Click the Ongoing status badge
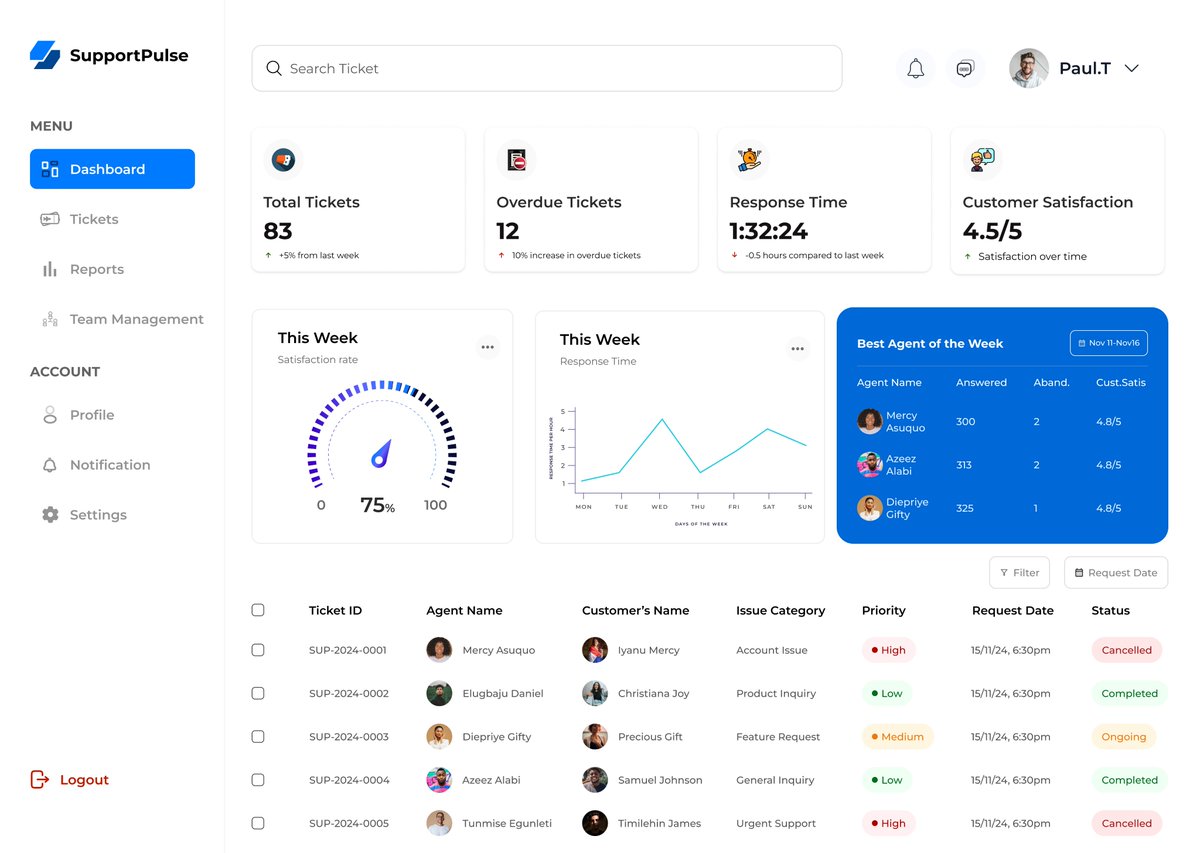The width and height of the screenshot is (1200, 853). point(1124,737)
